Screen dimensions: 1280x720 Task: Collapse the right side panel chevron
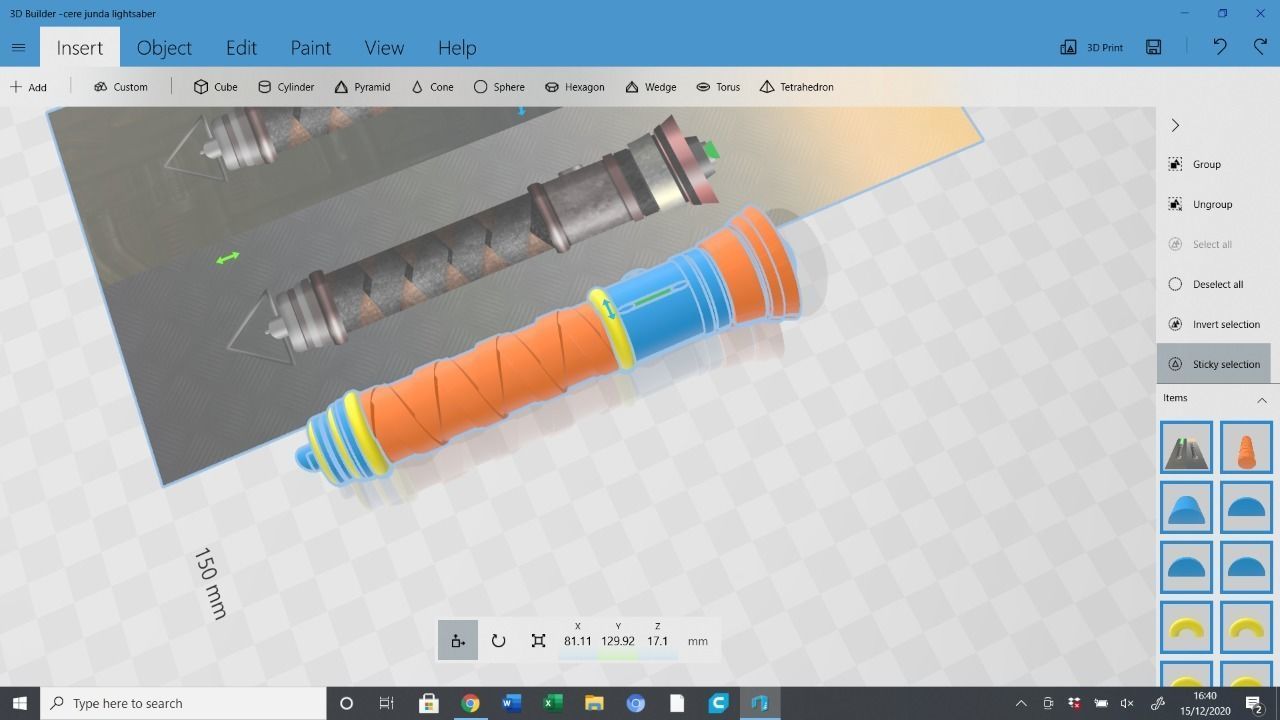[x=1175, y=125]
